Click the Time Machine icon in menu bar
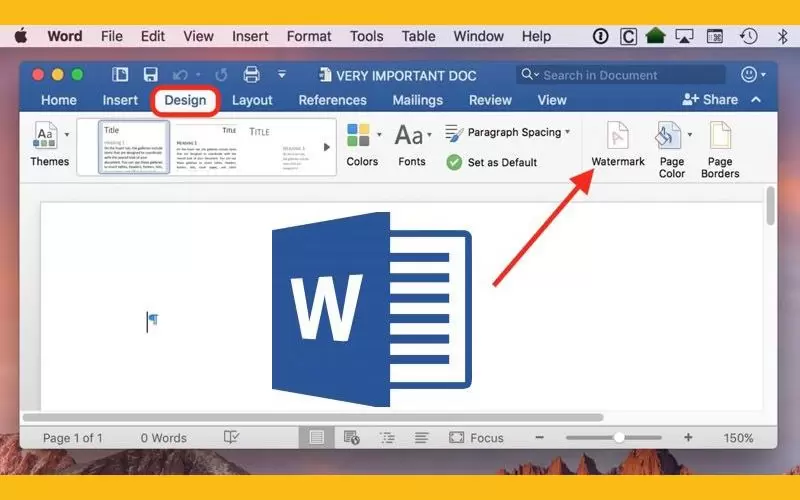 (748, 36)
